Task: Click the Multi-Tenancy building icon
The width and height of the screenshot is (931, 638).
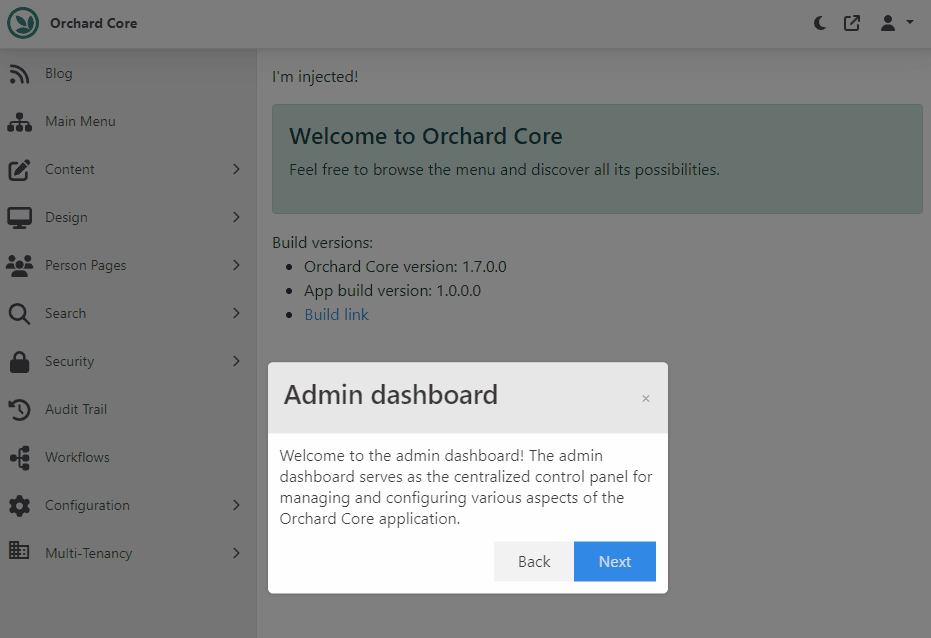Action: [19, 550]
